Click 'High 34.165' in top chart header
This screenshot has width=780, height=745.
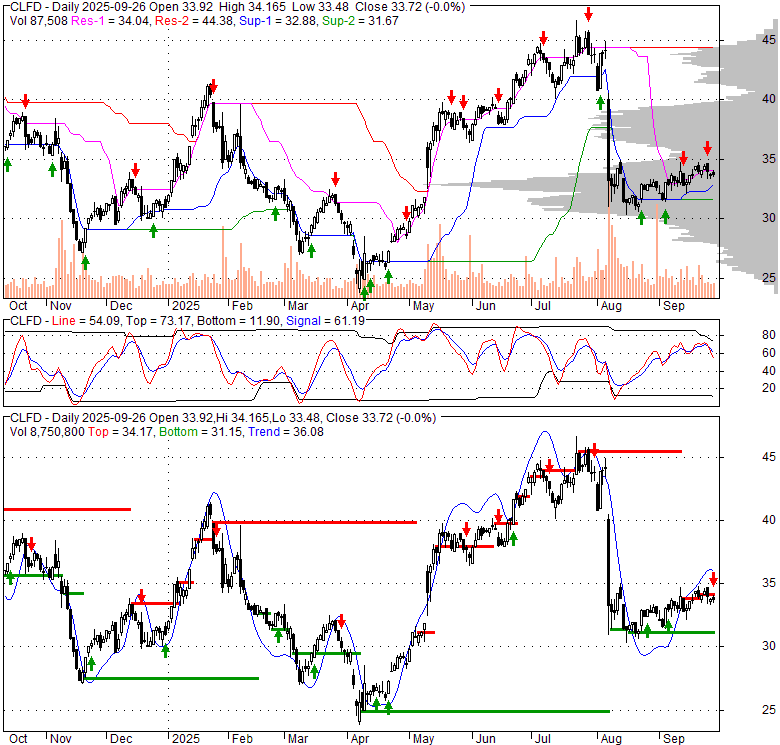251,7
